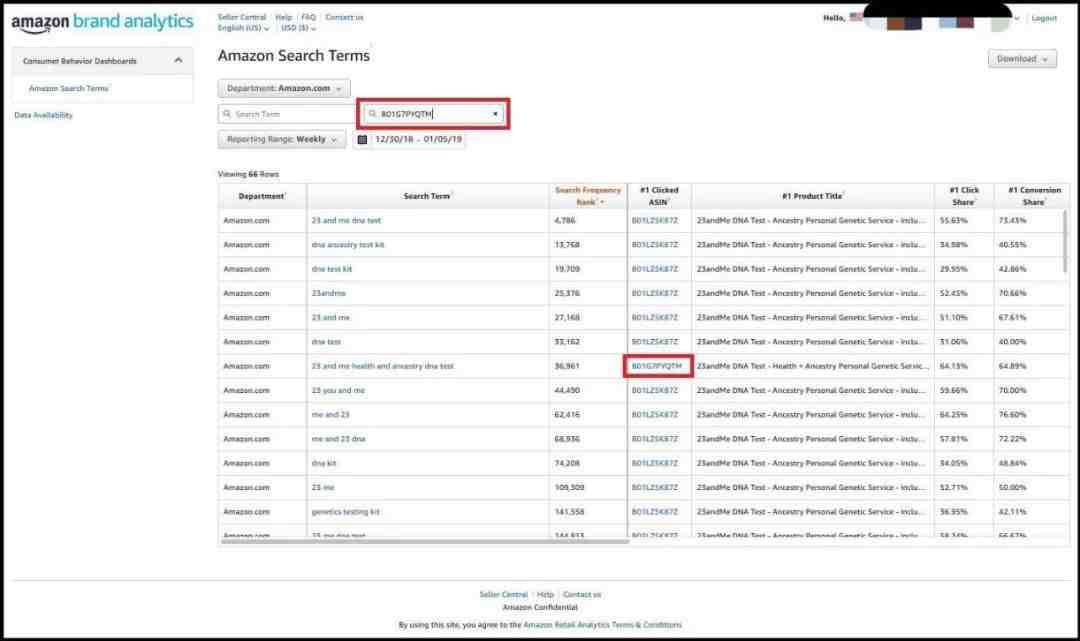The image size is (1080, 641).
Task: Open the English (US) language dropdown
Action: coord(243,28)
